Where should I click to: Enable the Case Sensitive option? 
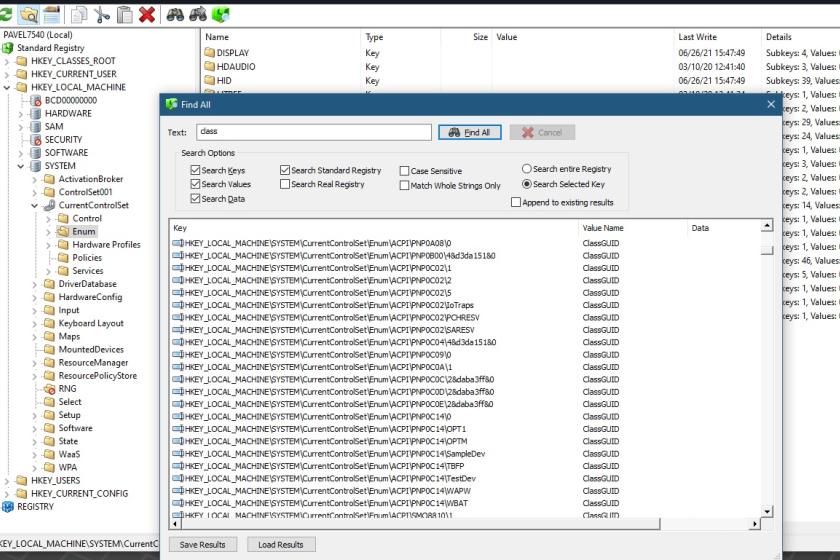click(404, 171)
